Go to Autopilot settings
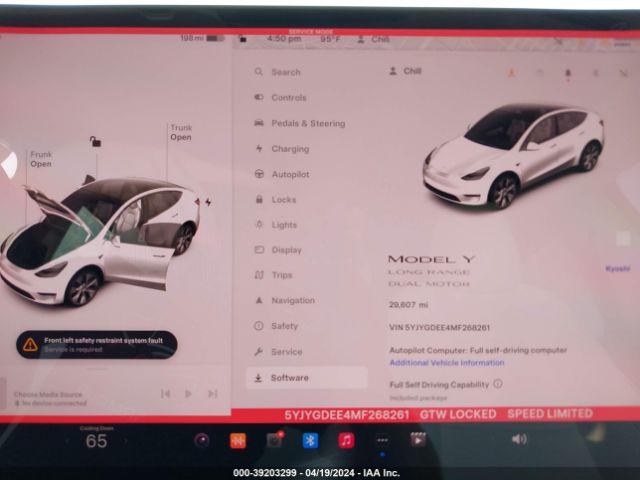This screenshot has width=640, height=480. pyautogui.click(x=282, y=174)
